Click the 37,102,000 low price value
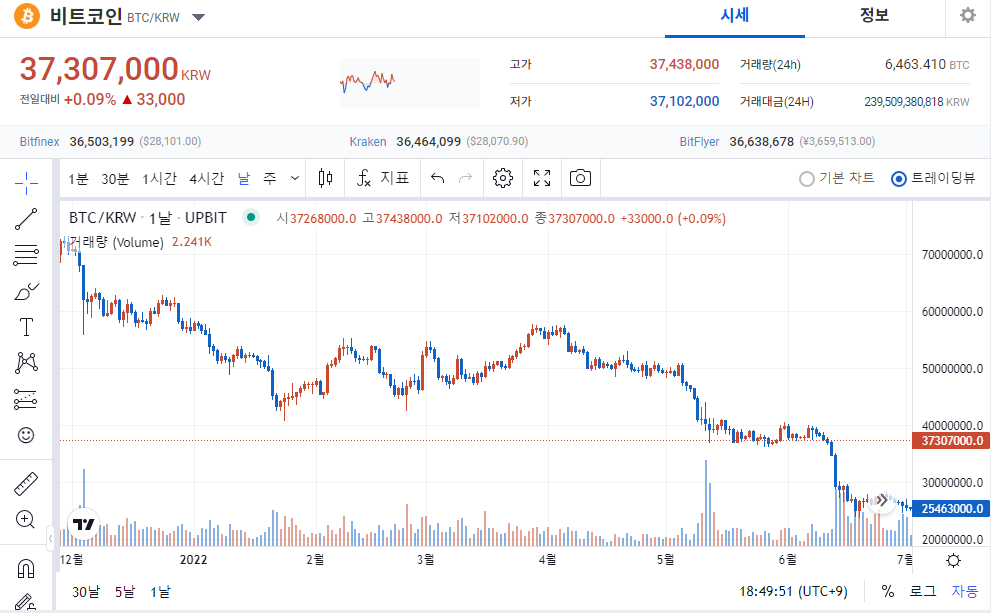Screen dimensions: 991x613 point(684,101)
